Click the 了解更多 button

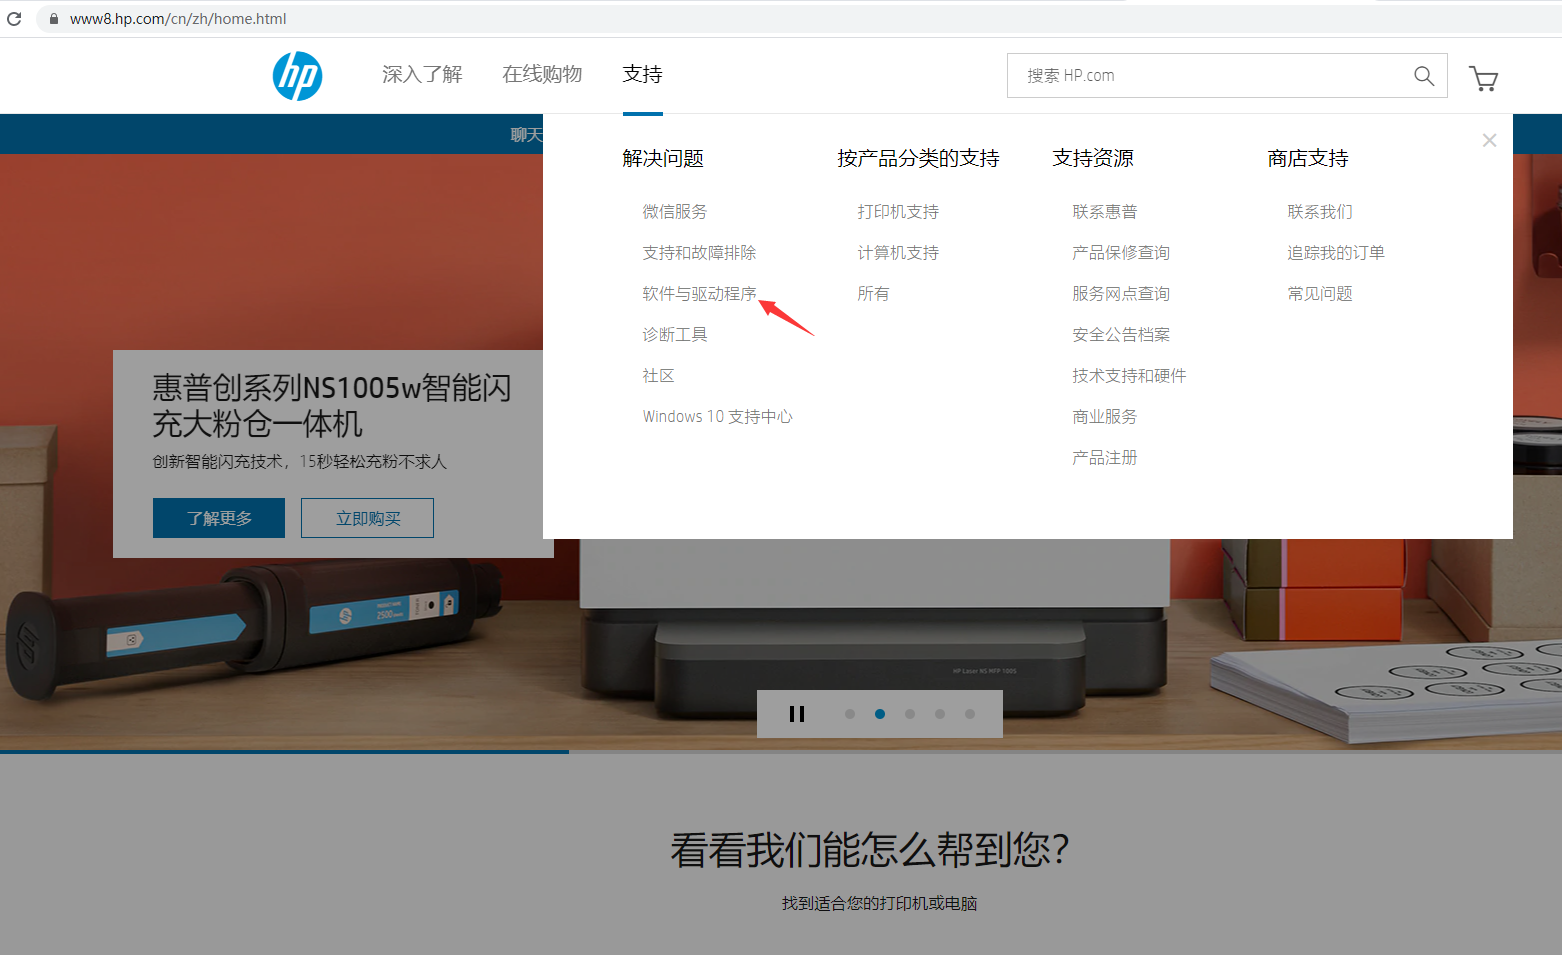[219, 518]
